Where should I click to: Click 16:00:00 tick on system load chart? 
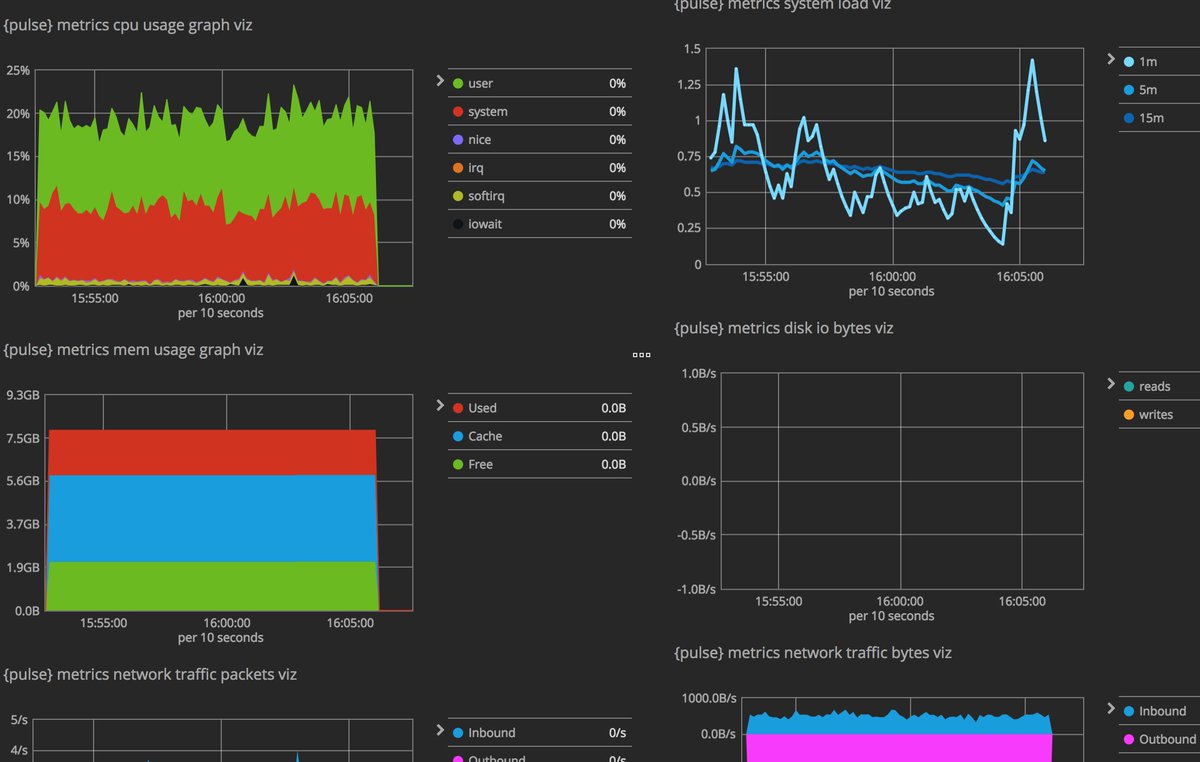pyautogui.click(x=892, y=277)
